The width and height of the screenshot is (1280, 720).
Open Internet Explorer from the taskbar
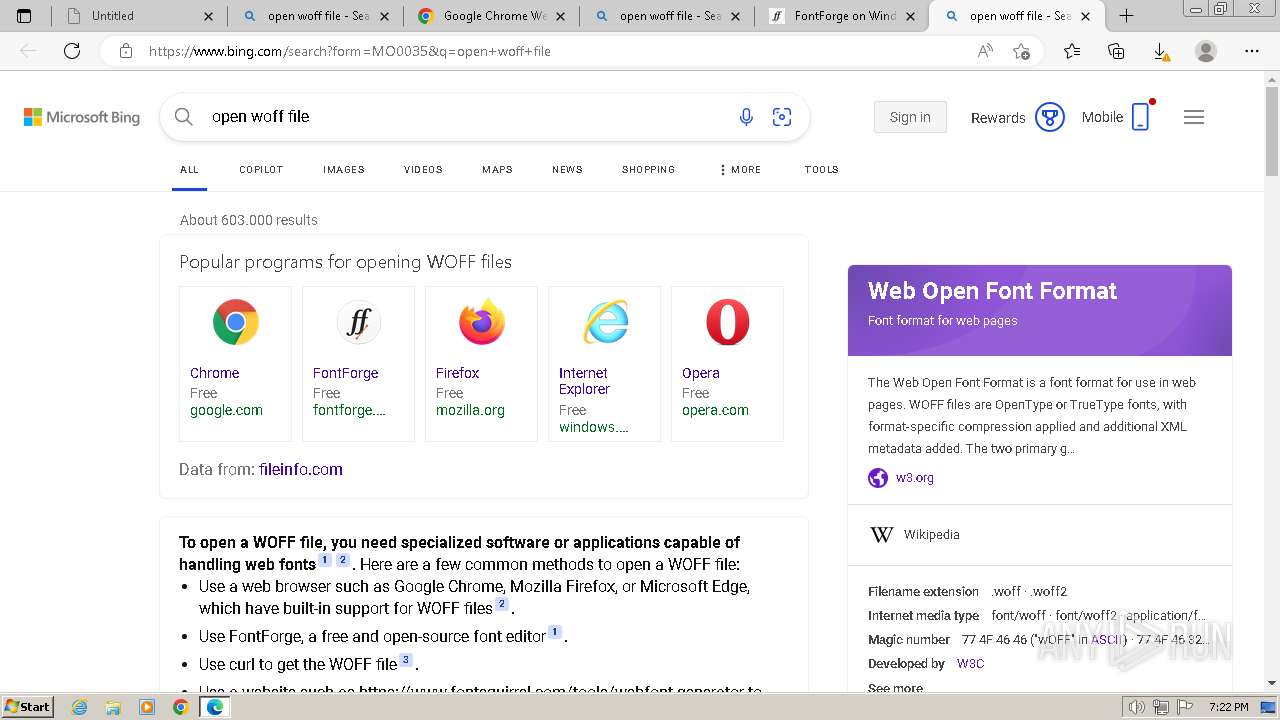coord(80,707)
